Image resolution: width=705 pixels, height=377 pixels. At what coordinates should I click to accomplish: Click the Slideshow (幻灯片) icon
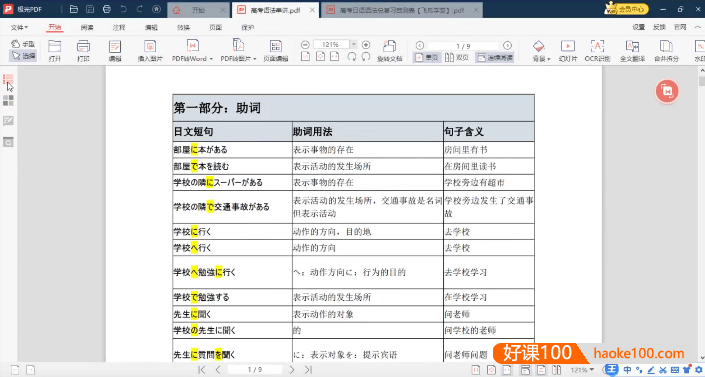[x=568, y=50]
